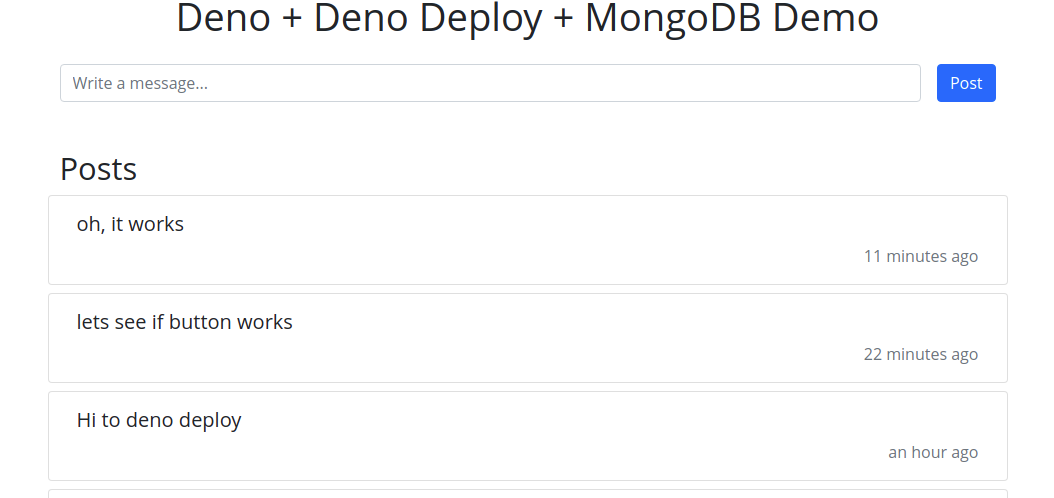Screen dimensions: 1054x498
Task: Click the word "works" in the first post
Action: pos(156,224)
